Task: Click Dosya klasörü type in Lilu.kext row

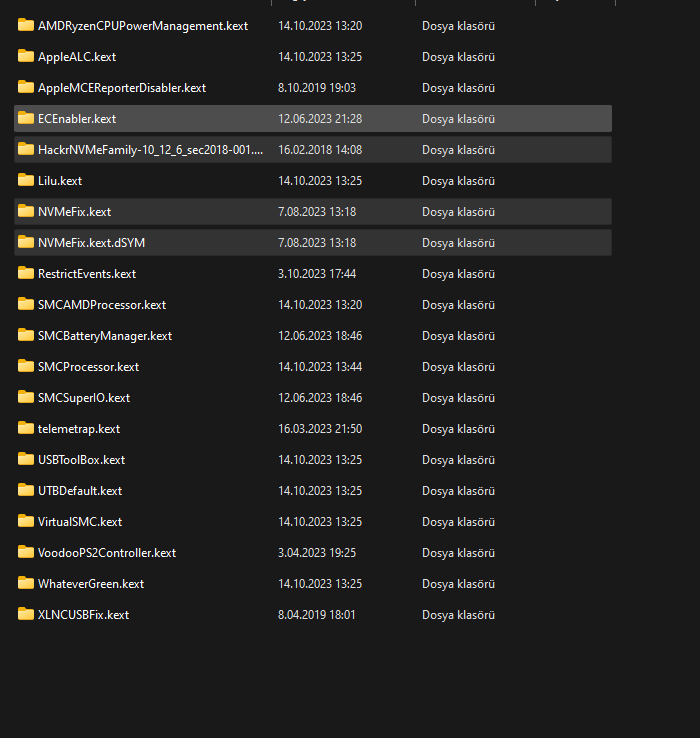Action: (x=459, y=181)
